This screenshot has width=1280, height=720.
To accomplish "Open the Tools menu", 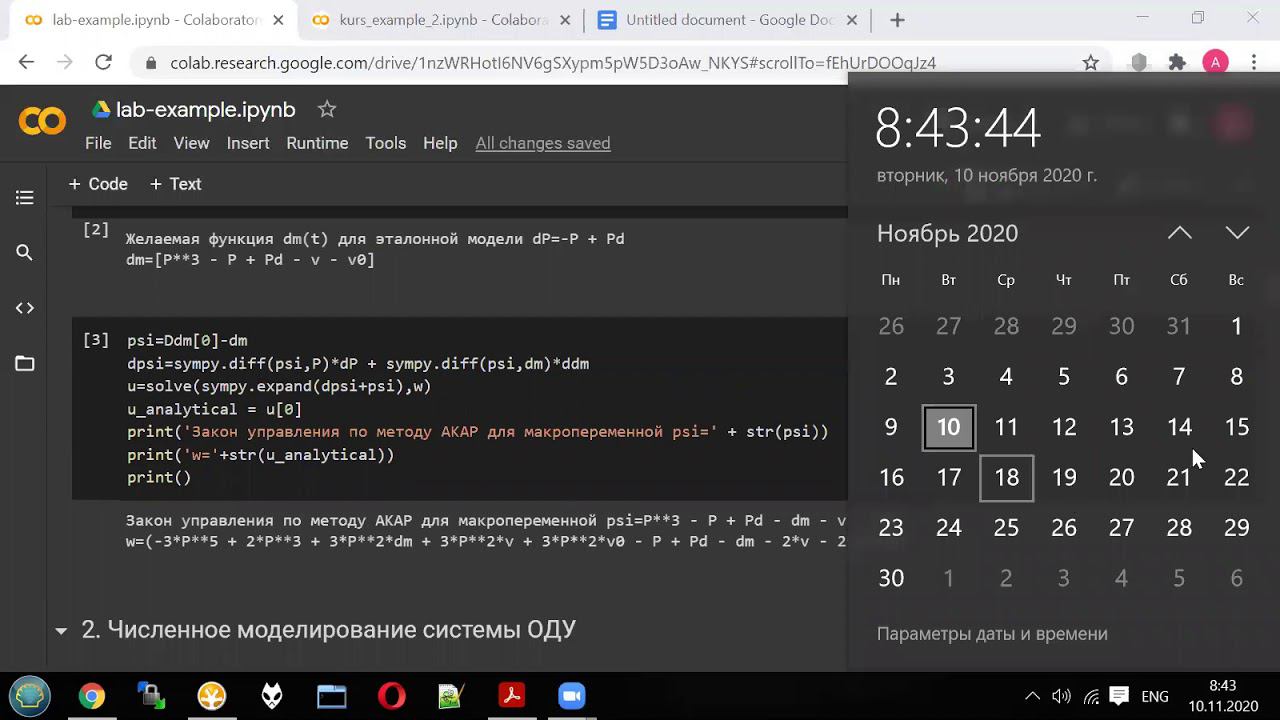I will click(x=385, y=143).
